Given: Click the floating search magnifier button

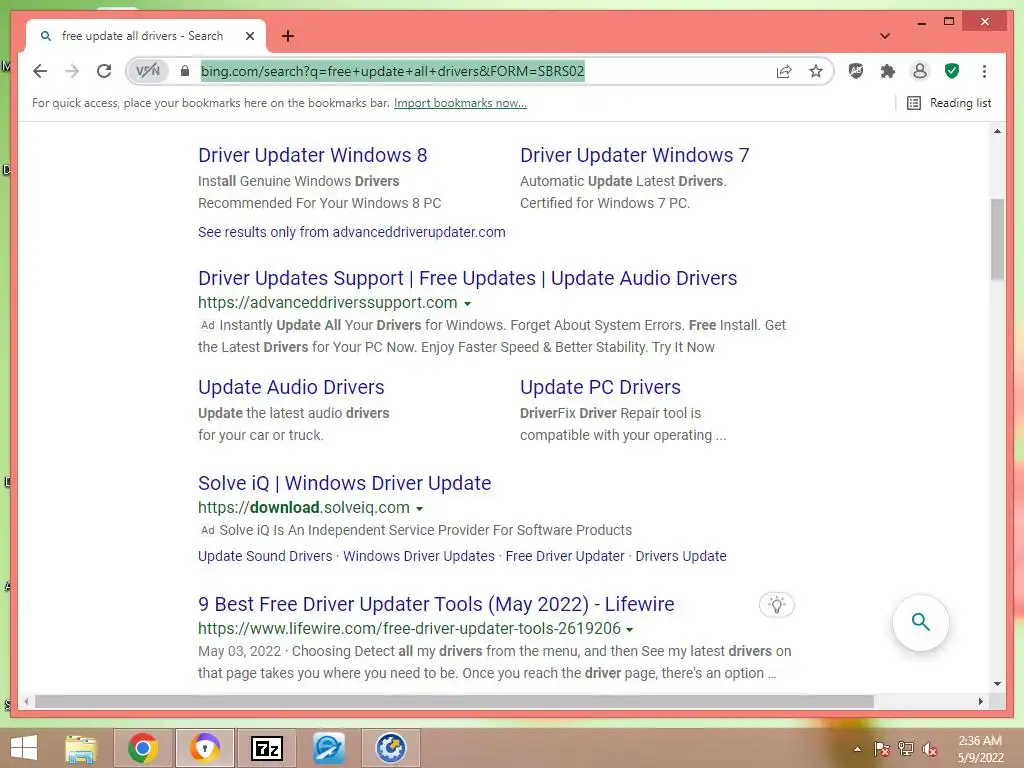Looking at the screenshot, I should click(x=920, y=622).
